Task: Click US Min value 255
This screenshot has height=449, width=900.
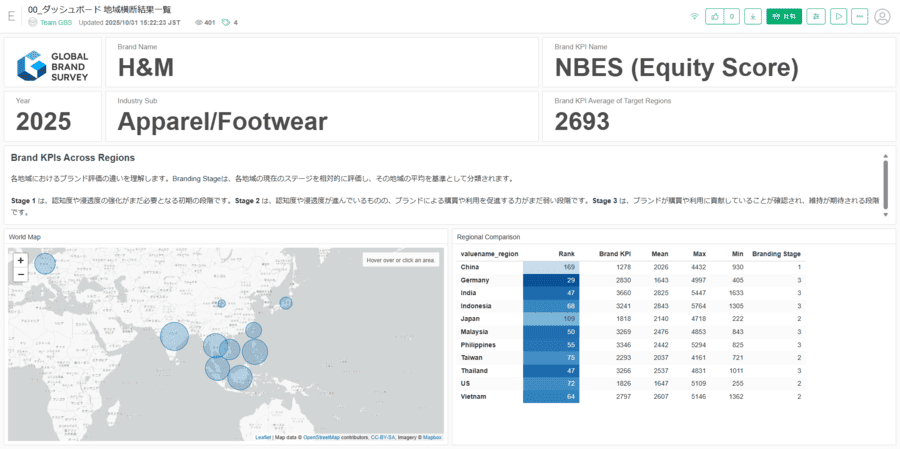Action: [x=738, y=383]
